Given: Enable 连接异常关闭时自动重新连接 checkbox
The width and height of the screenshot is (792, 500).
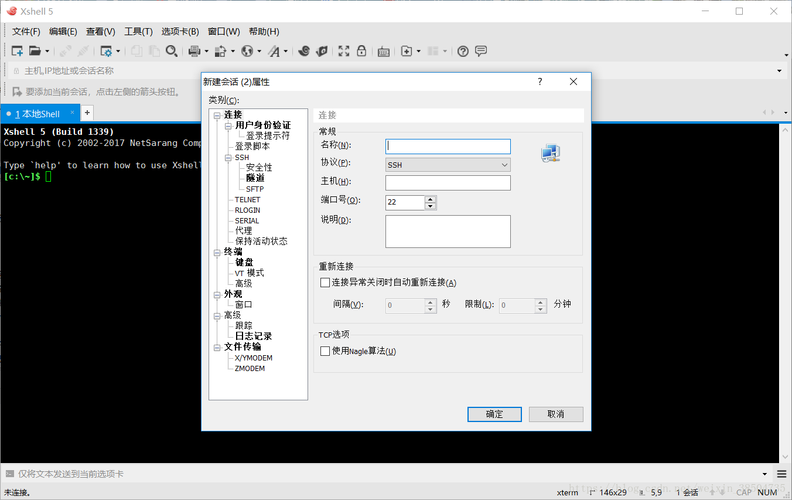Looking at the screenshot, I should pyautogui.click(x=325, y=282).
